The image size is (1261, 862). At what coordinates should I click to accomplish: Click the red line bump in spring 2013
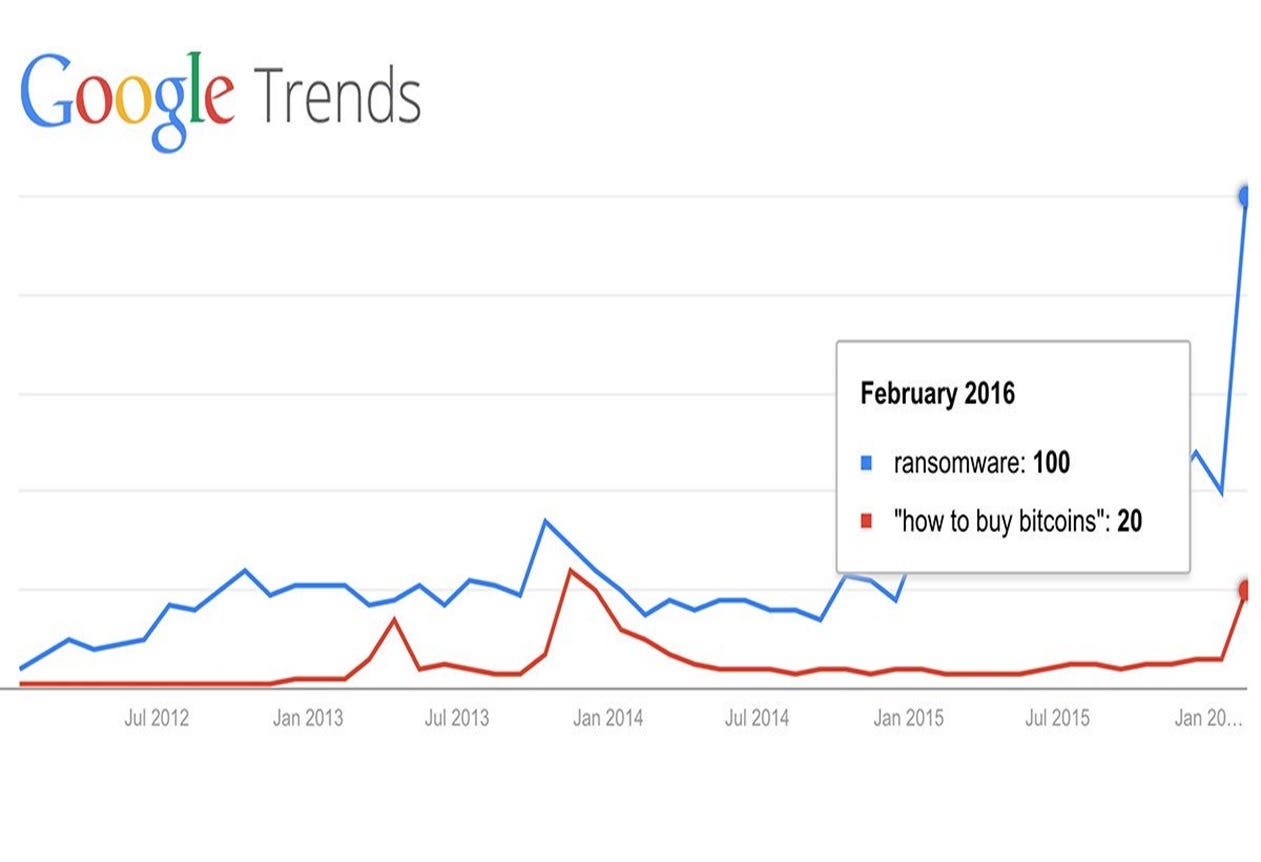point(395,620)
